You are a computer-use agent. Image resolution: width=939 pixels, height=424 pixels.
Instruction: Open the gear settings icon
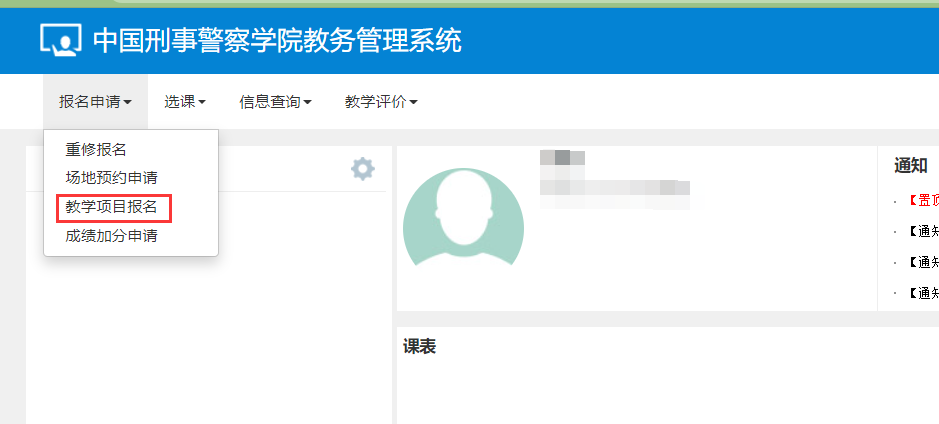tap(362, 169)
